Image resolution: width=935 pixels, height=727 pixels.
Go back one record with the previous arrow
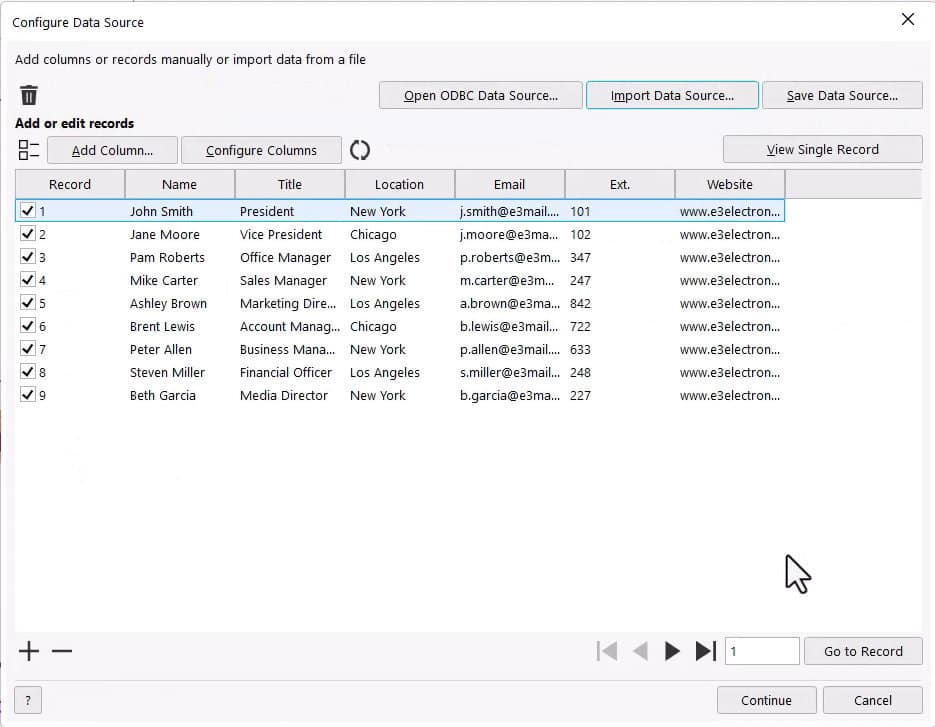640,650
